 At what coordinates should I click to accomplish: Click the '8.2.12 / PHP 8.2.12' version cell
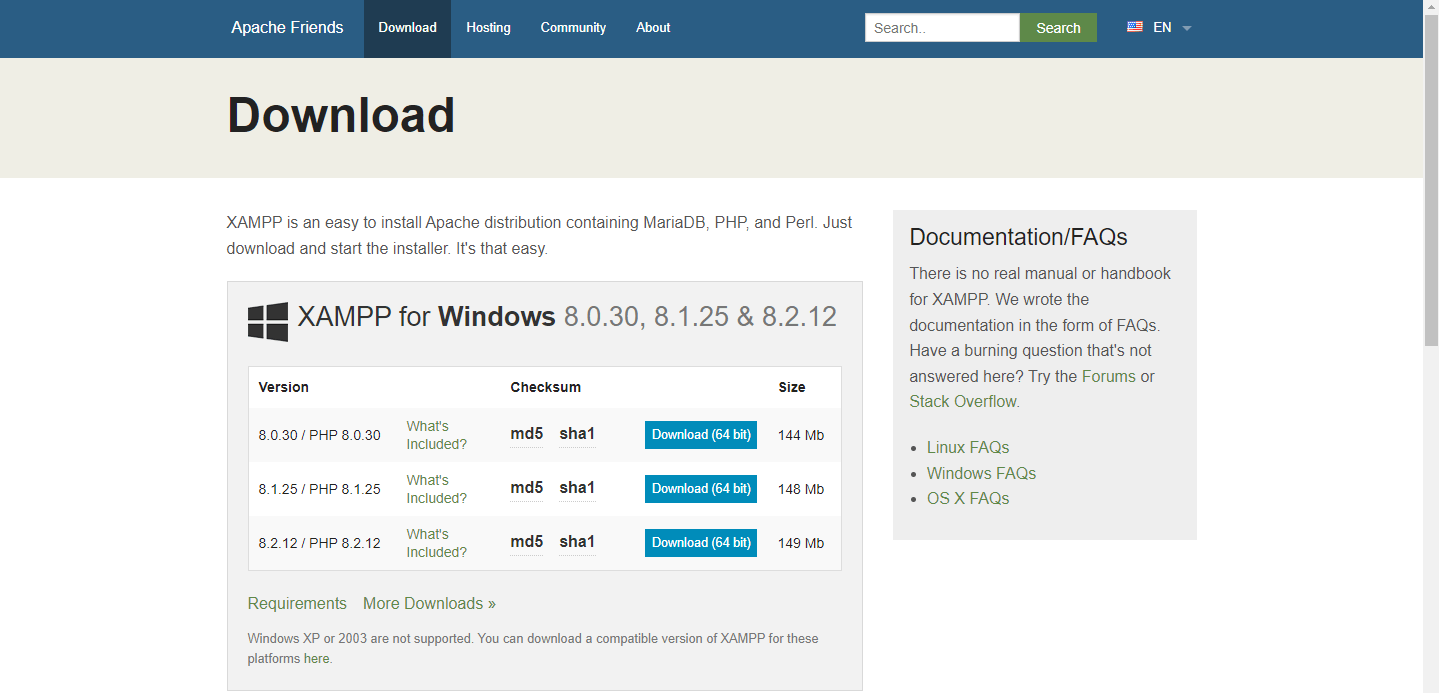click(319, 543)
